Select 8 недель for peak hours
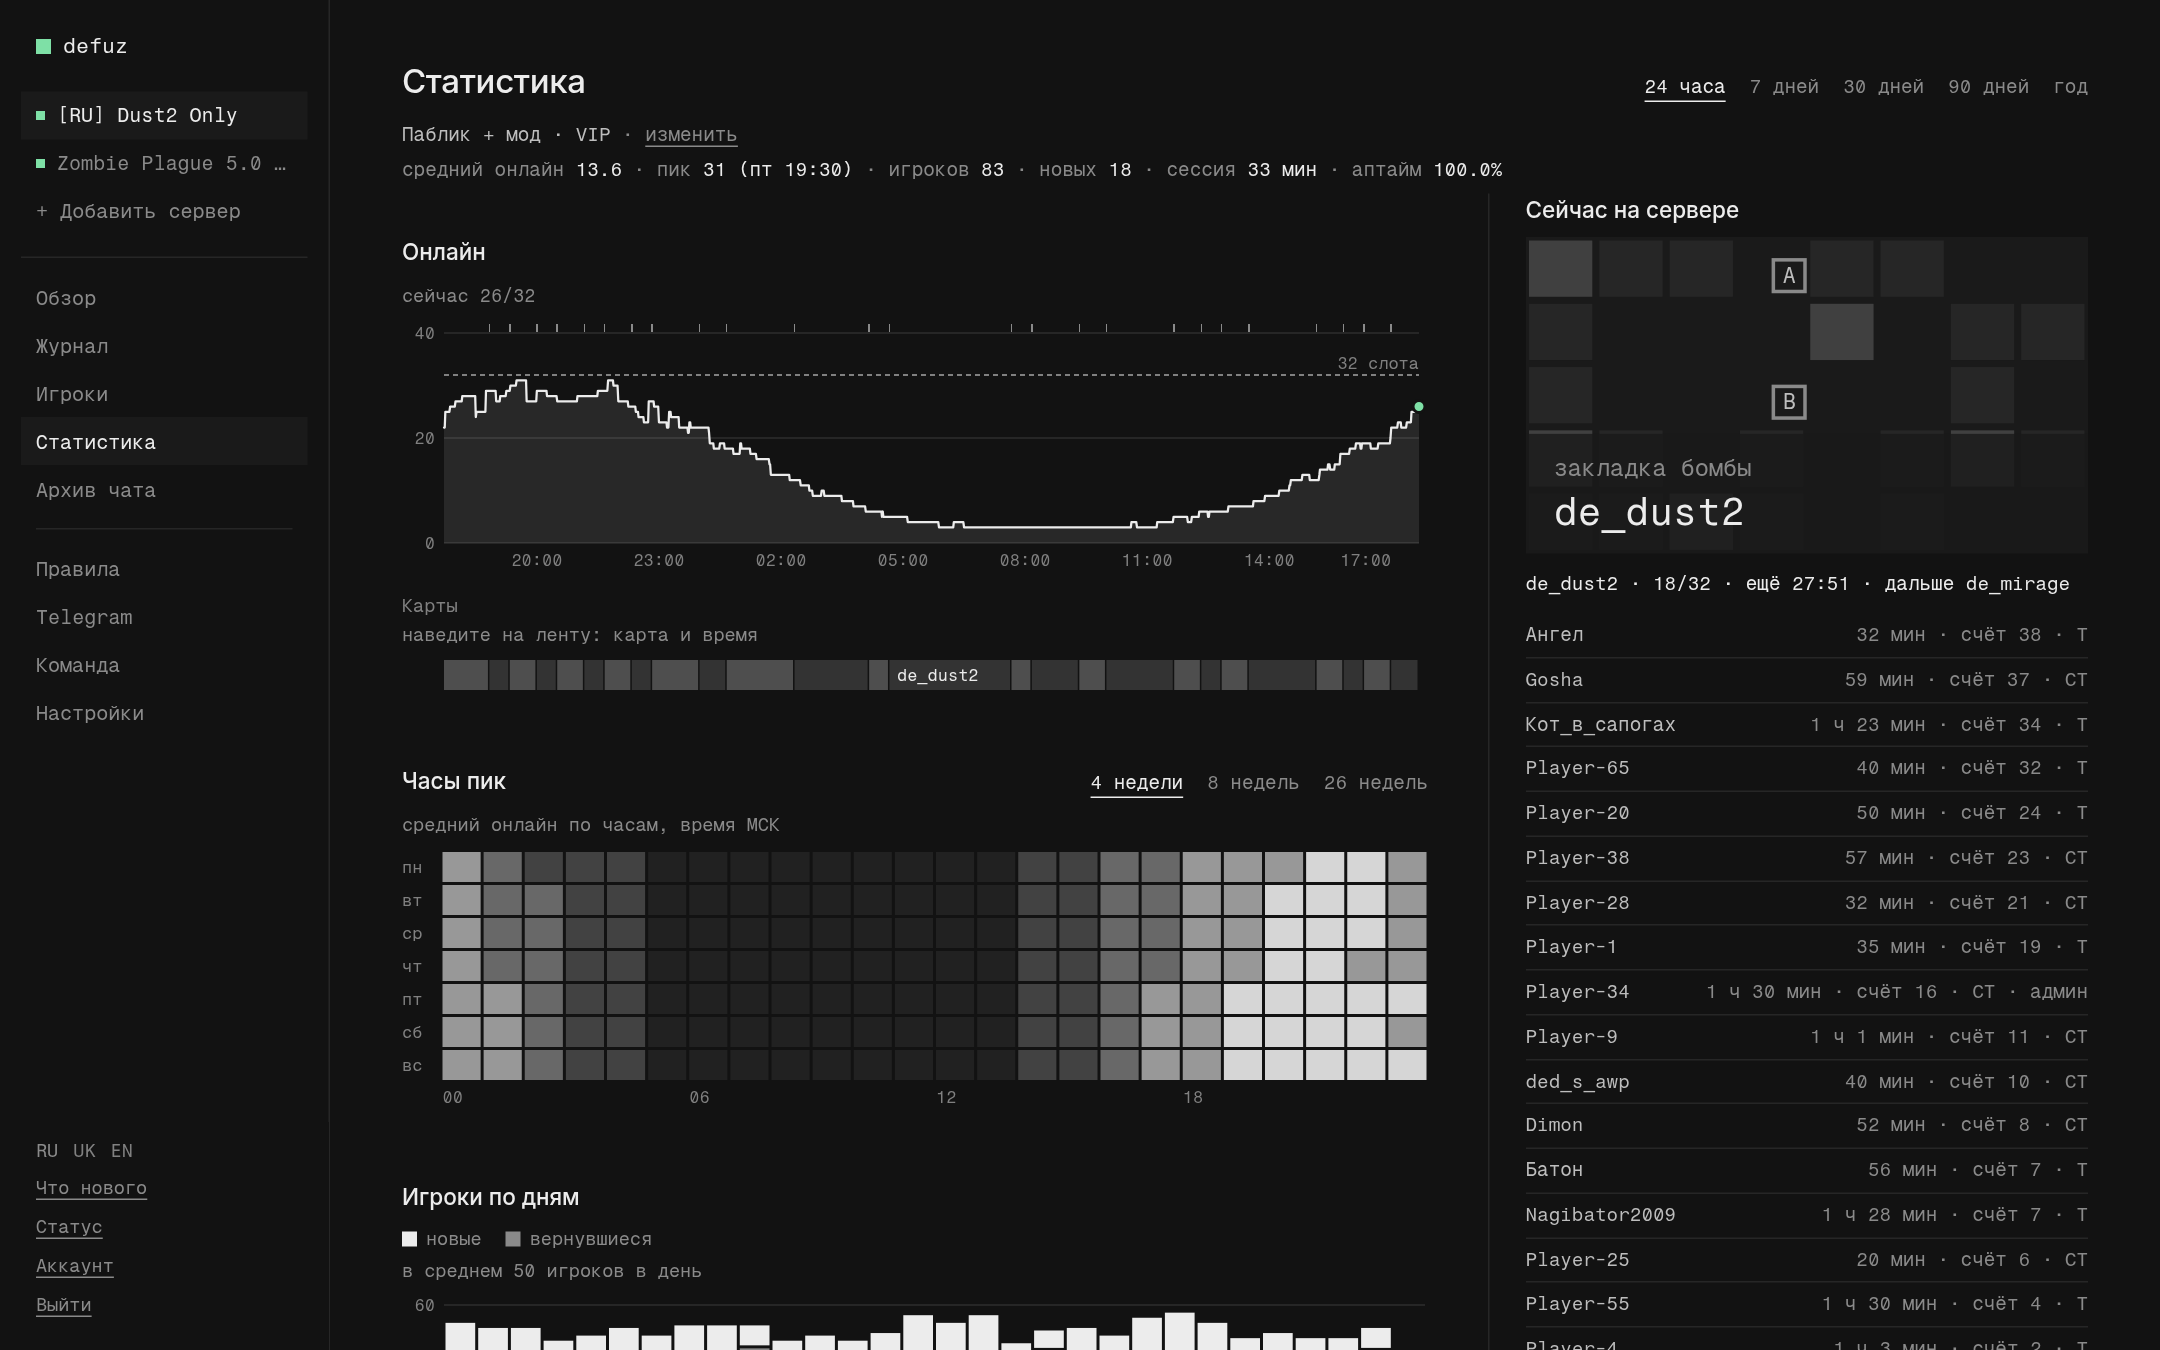 (1252, 783)
